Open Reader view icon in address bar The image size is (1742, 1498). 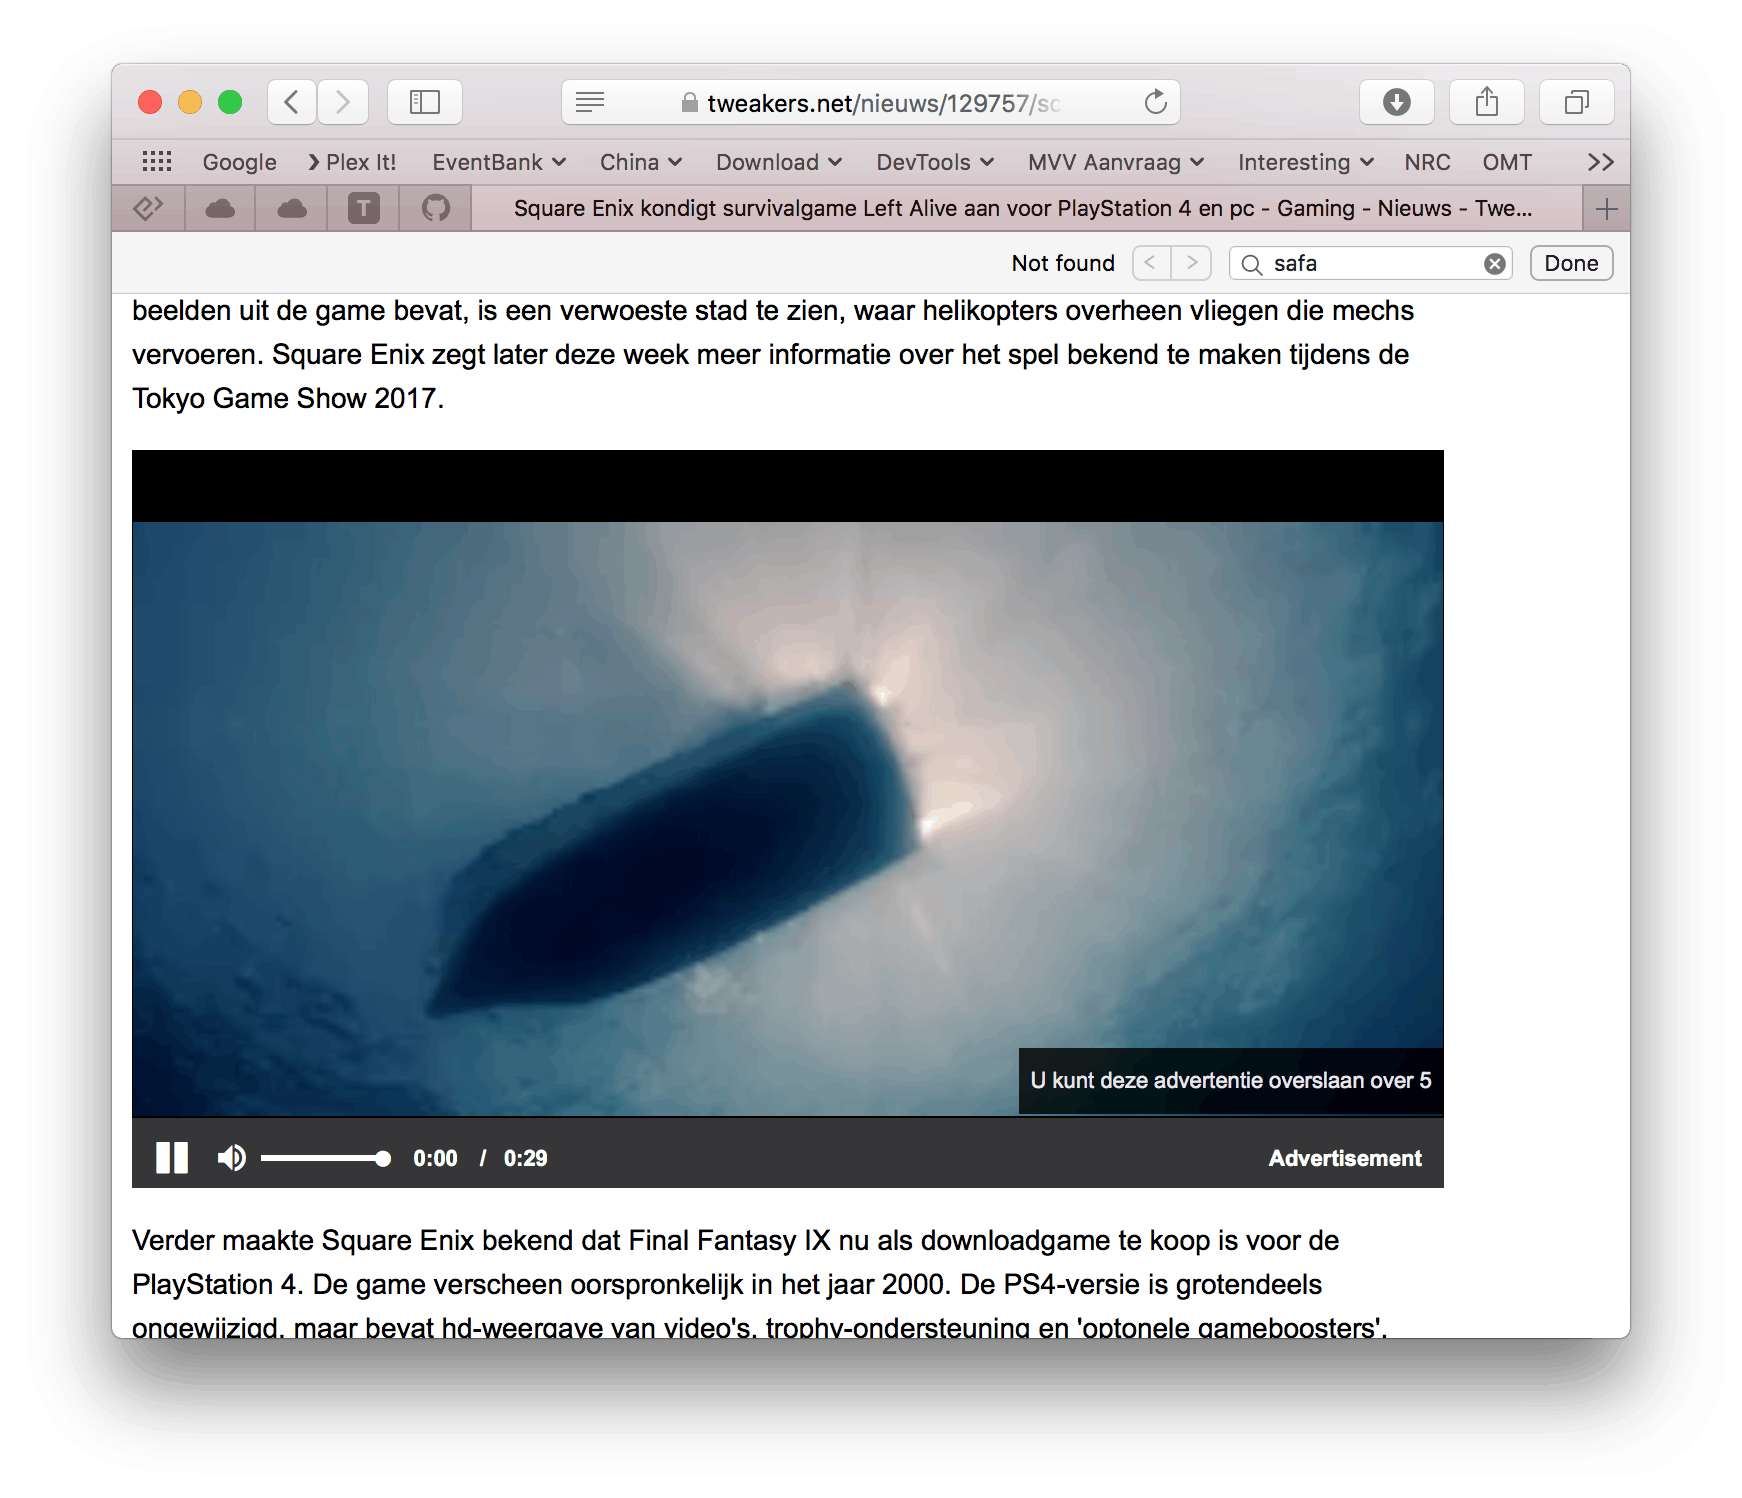pyautogui.click(x=590, y=102)
